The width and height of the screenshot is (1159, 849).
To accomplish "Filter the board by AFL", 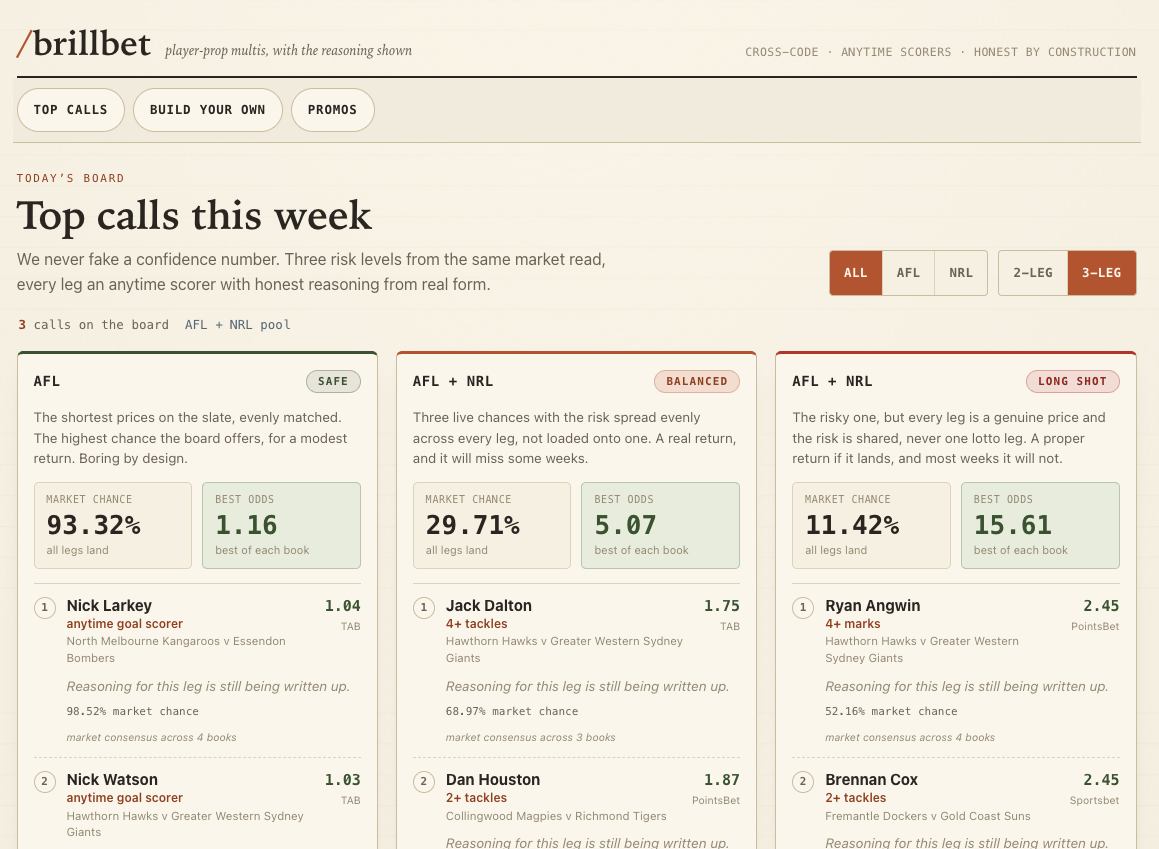I will [908, 273].
